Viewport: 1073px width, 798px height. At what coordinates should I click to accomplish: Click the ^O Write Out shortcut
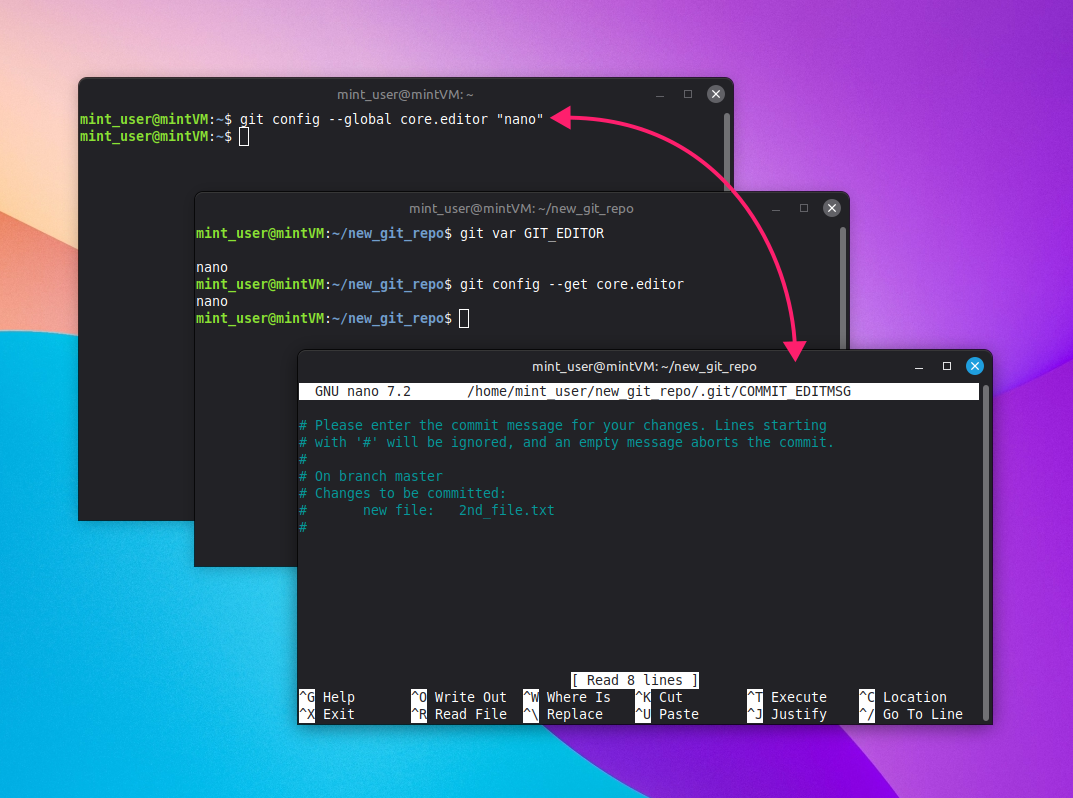coord(459,697)
